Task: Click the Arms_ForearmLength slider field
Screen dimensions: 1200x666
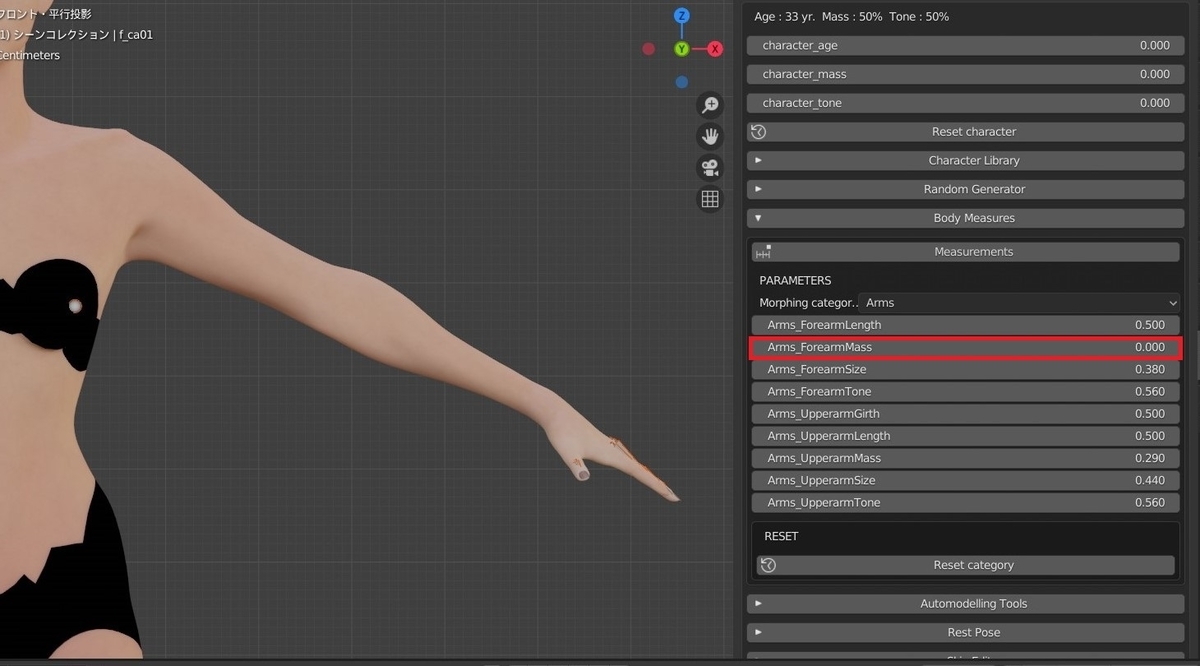Action: [966, 325]
